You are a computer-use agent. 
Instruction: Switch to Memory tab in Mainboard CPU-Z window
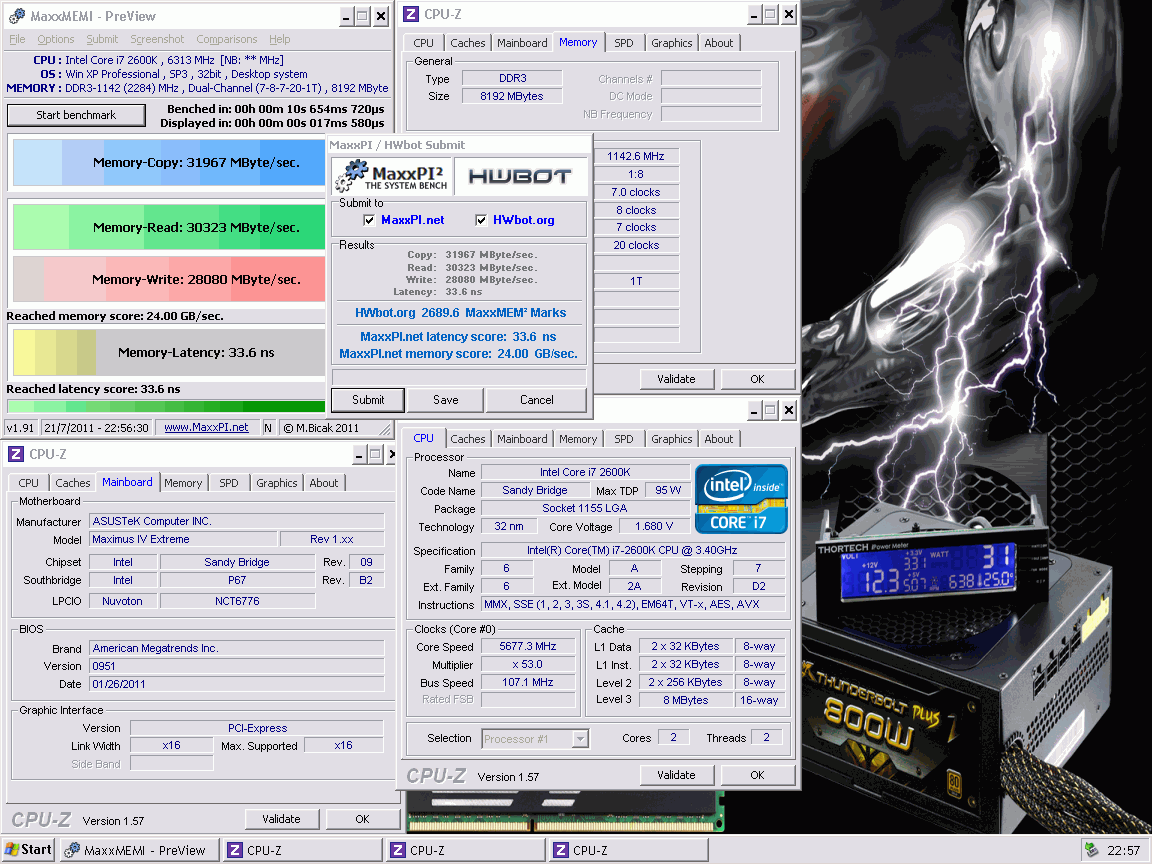(x=183, y=483)
